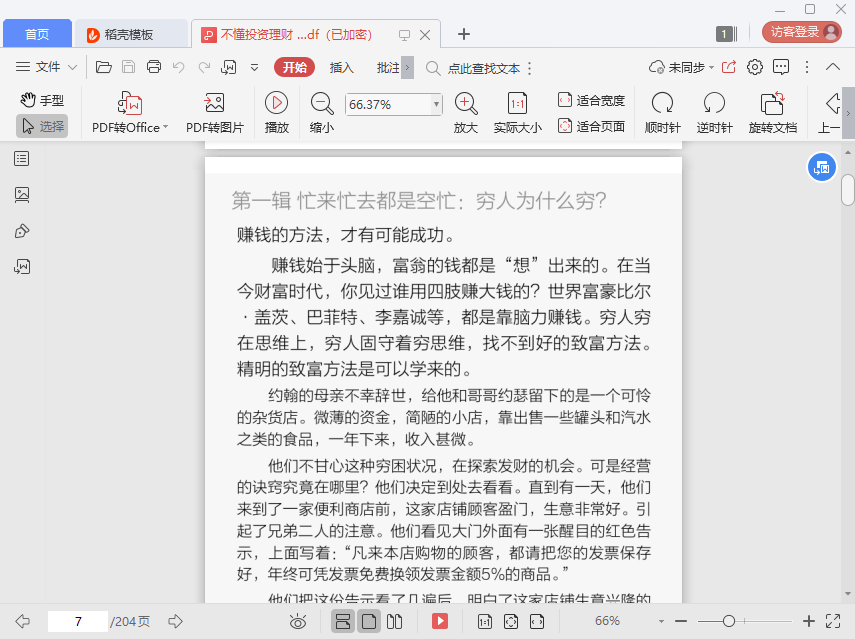
Task: Open the 稻壳模板 tab
Action: 132,34
